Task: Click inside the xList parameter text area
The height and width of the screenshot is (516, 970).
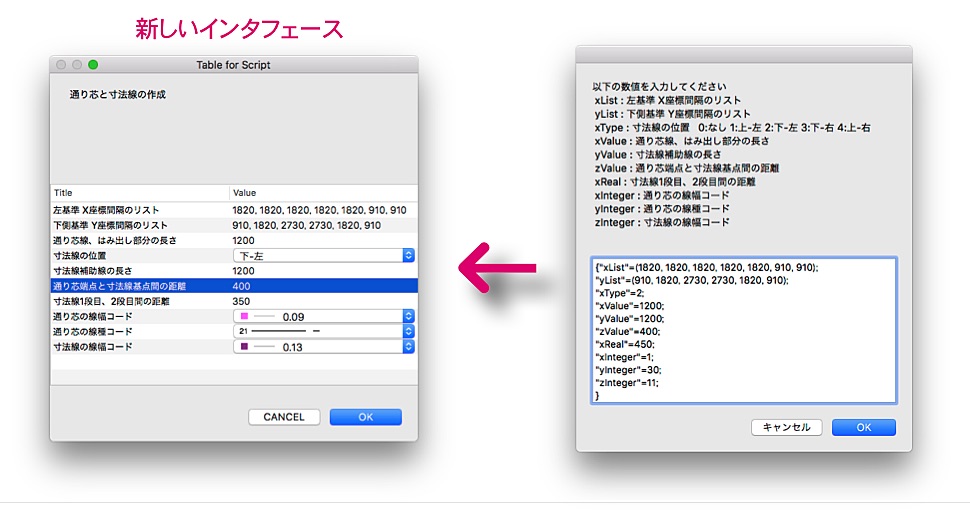Action: click(x=742, y=330)
